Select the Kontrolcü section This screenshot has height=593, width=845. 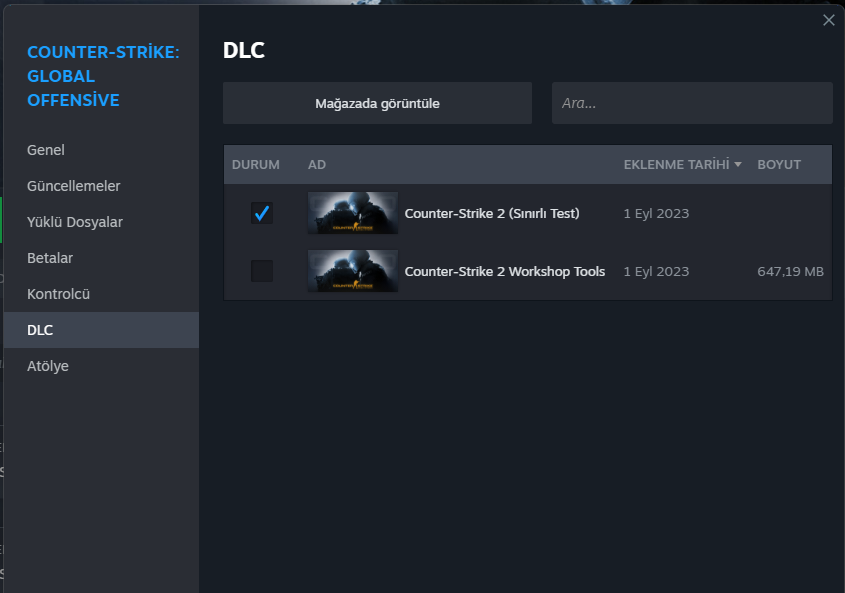101,294
